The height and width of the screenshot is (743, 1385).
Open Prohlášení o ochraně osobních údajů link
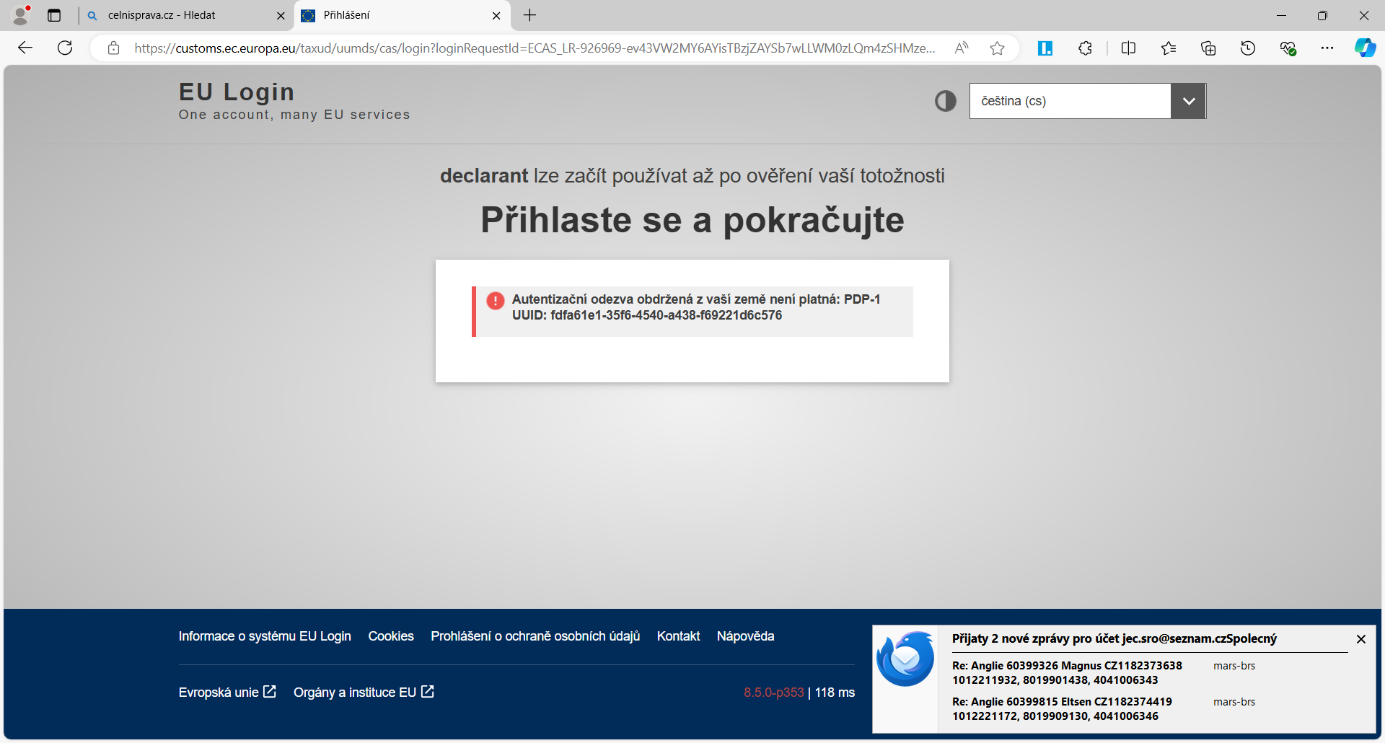pyautogui.click(x=535, y=636)
